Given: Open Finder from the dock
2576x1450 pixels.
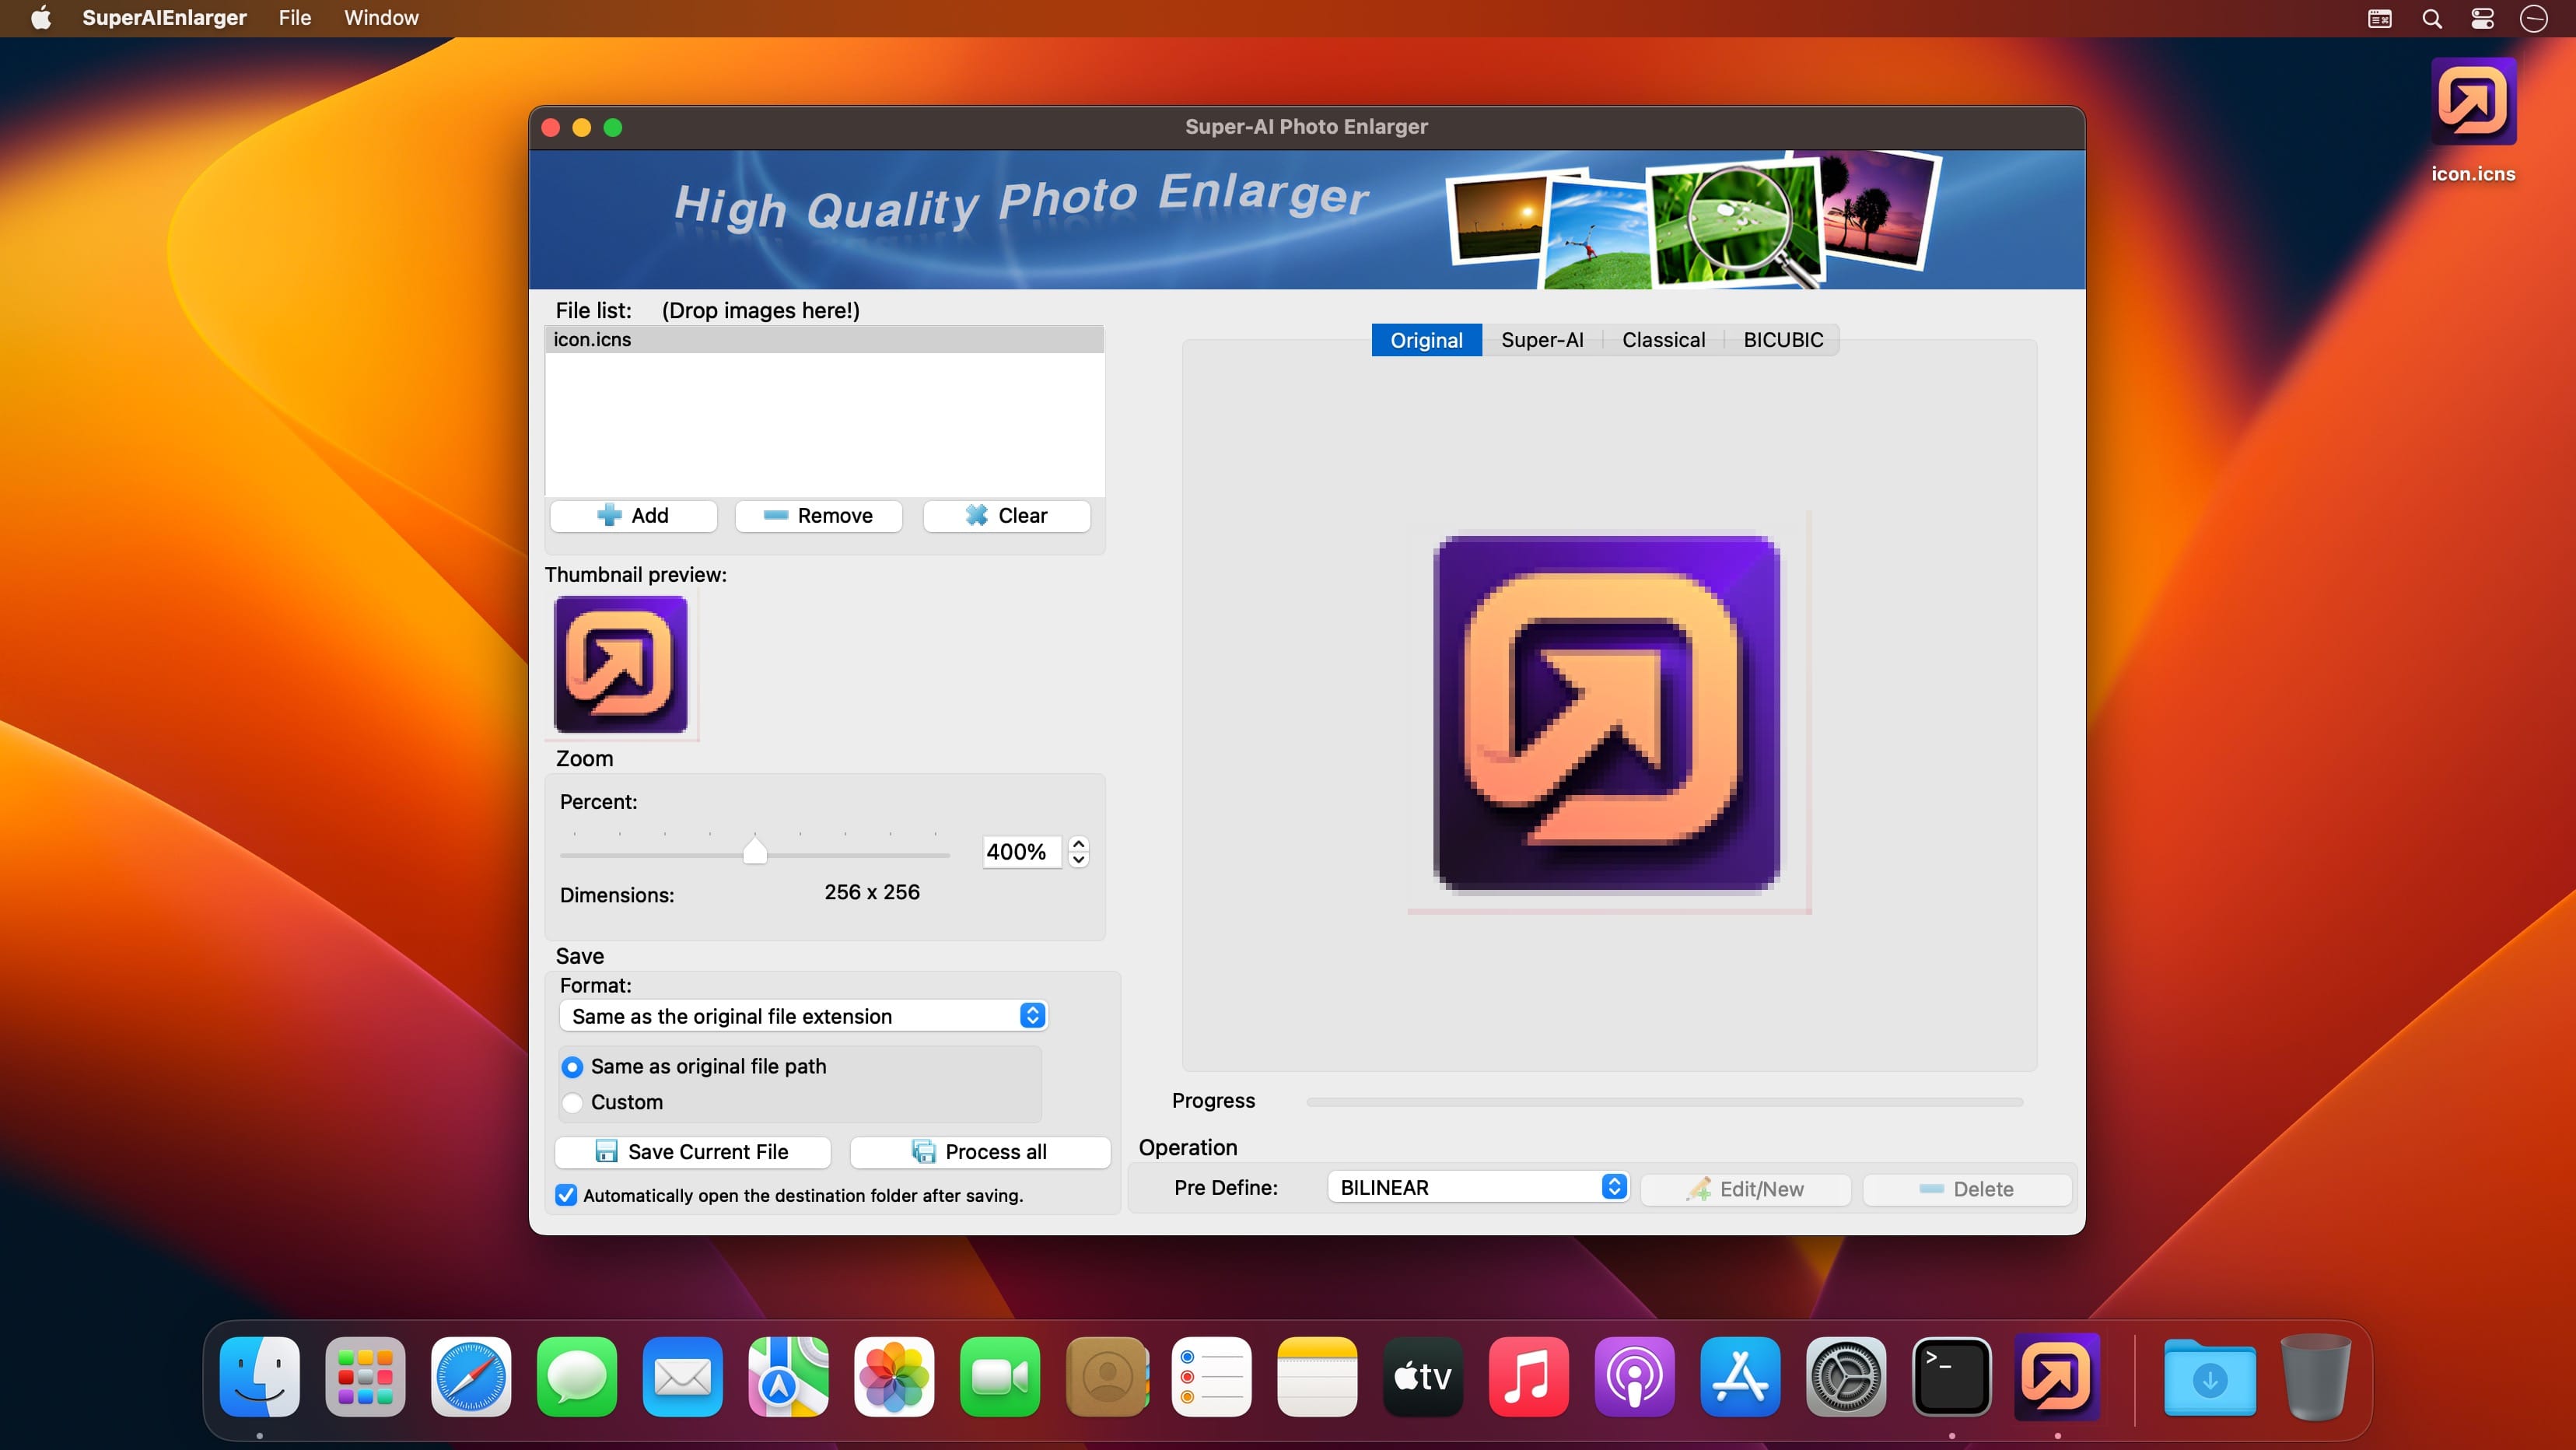Looking at the screenshot, I should pyautogui.click(x=259, y=1377).
